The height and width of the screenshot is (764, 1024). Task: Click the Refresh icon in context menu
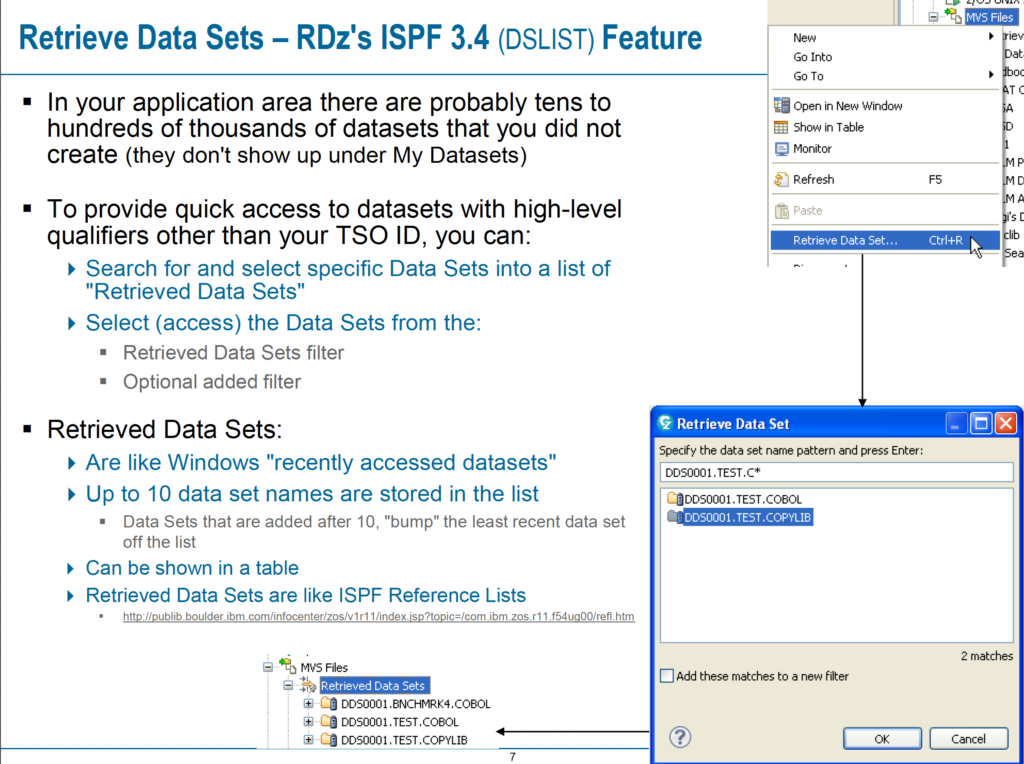(782, 180)
